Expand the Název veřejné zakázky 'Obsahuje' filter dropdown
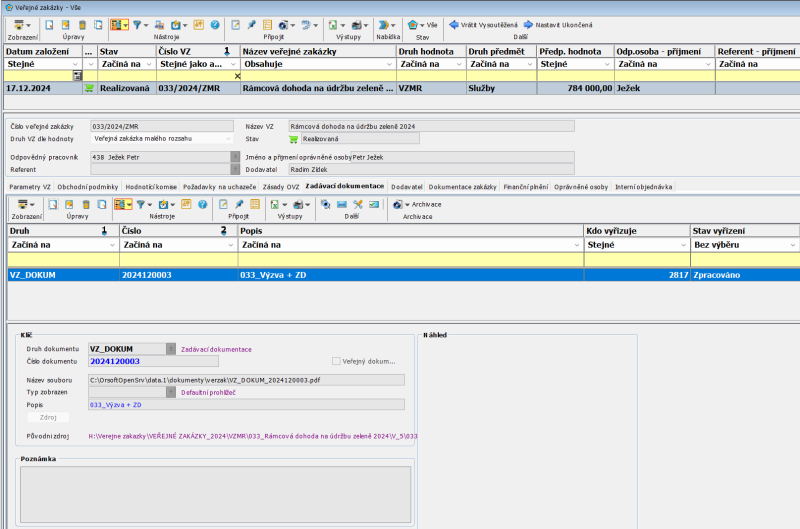This screenshot has width=800, height=529. click(x=388, y=64)
